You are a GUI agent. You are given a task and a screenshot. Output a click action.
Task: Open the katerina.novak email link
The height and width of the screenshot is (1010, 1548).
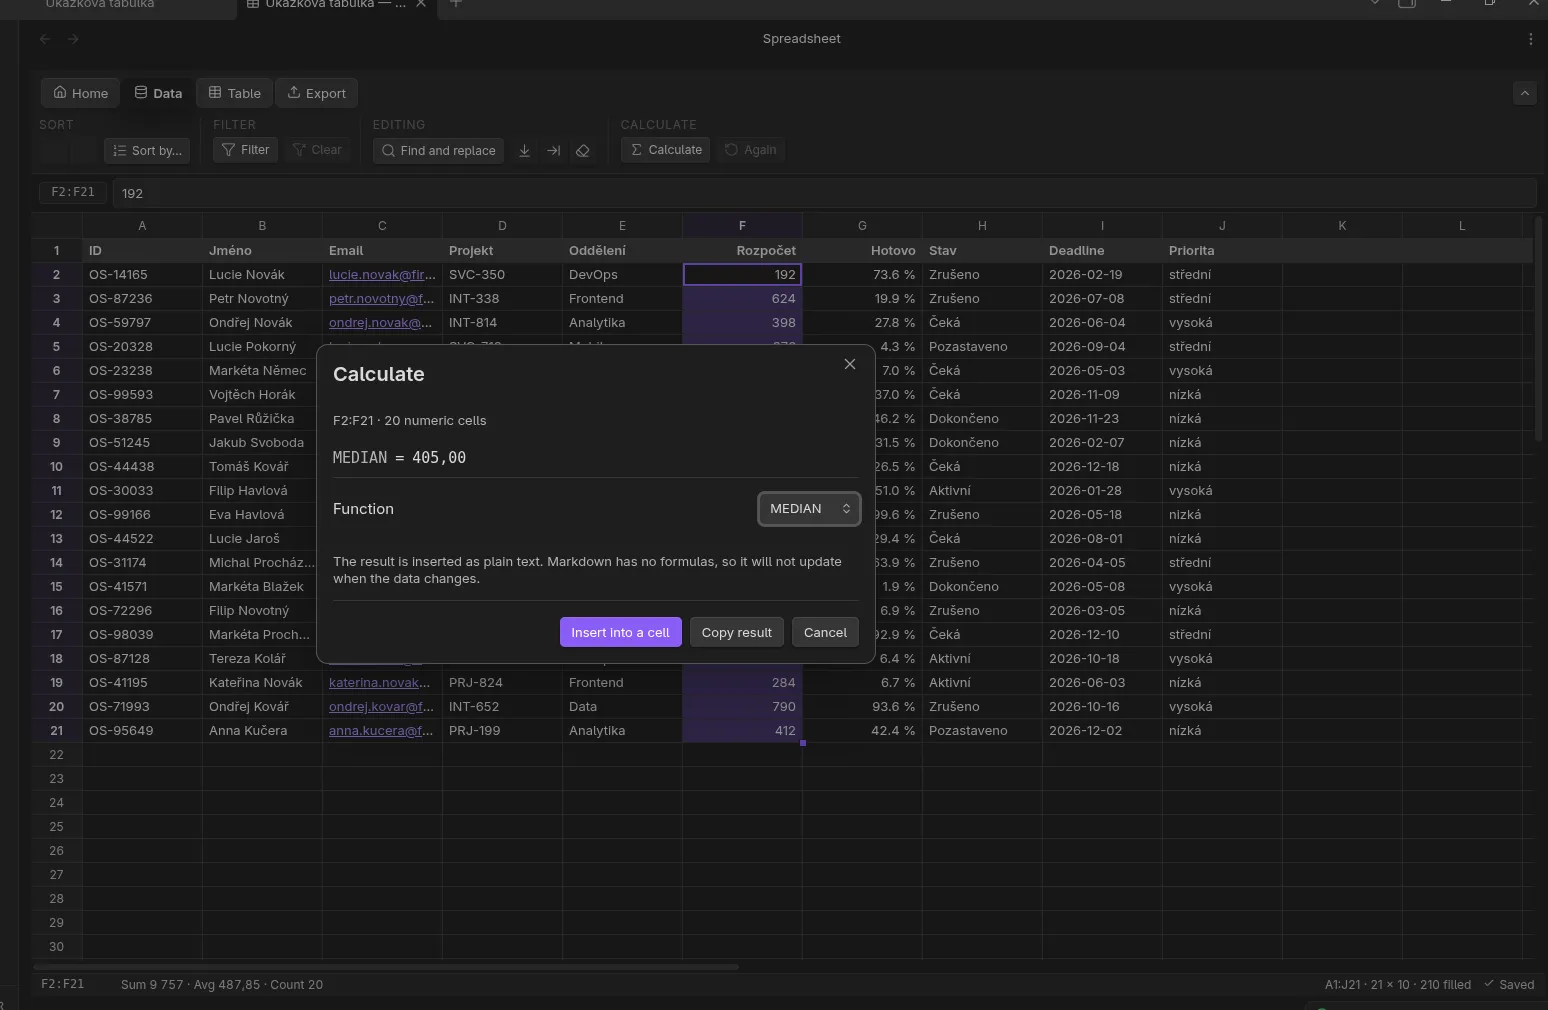(379, 683)
